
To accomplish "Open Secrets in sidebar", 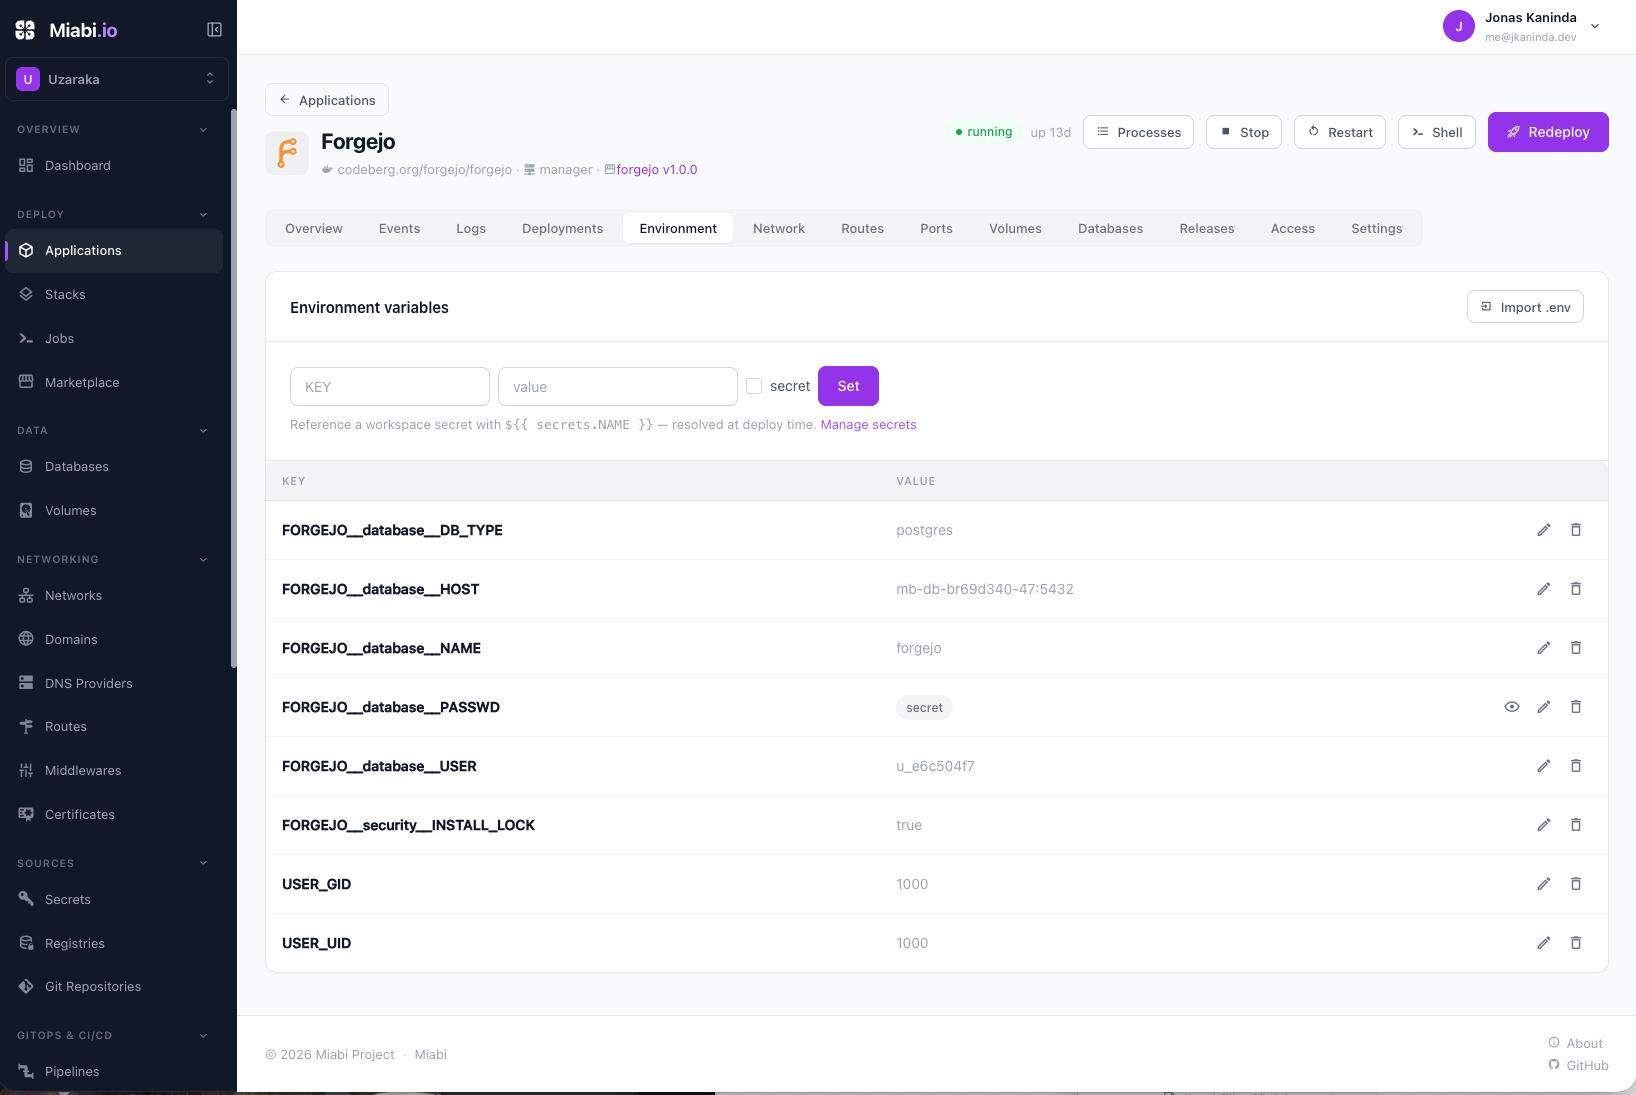I will coord(114,899).
